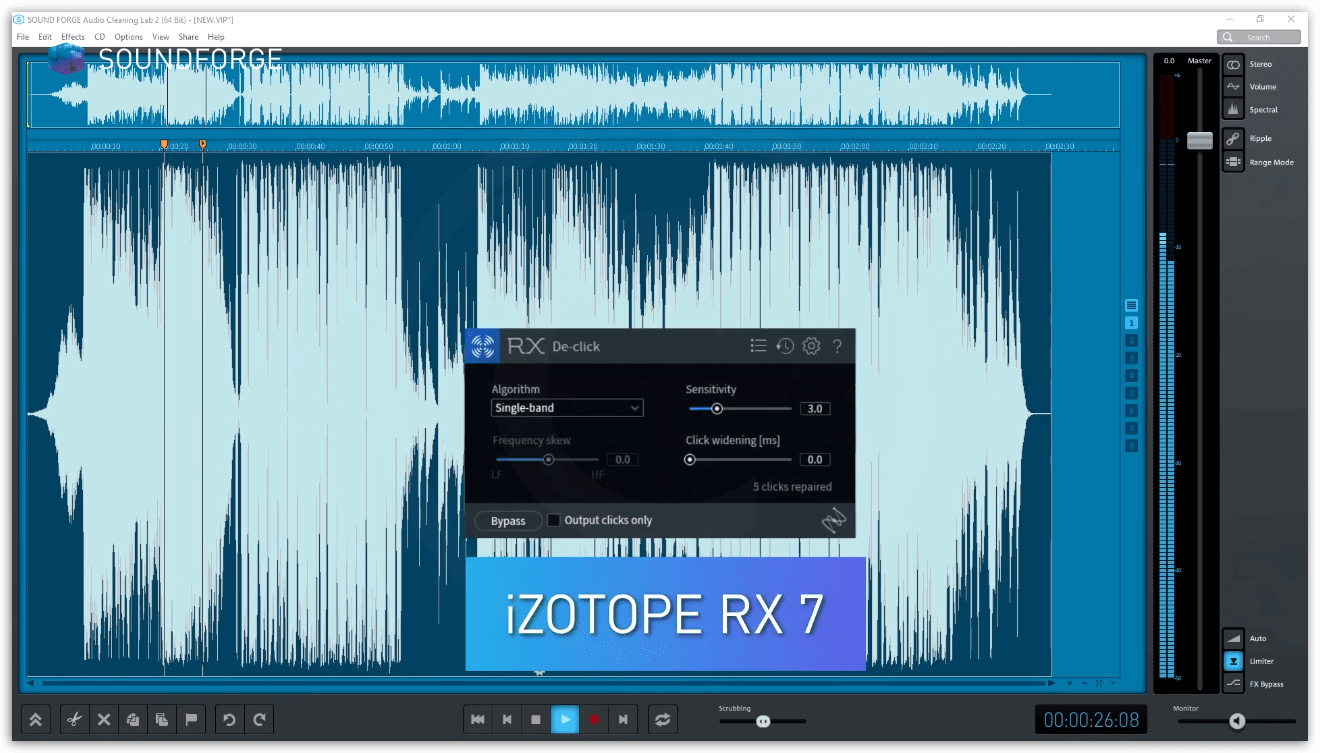Open the Single-band algorithm dropdown
1320x753 pixels.
[566, 408]
